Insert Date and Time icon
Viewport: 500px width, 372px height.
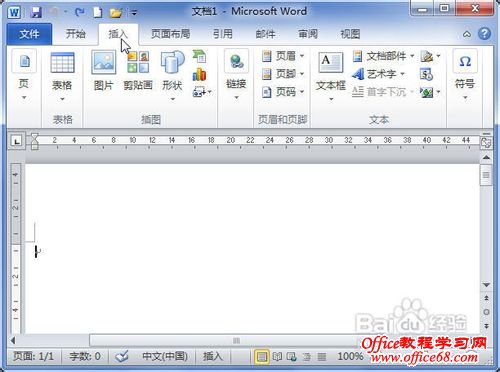click(x=426, y=74)
